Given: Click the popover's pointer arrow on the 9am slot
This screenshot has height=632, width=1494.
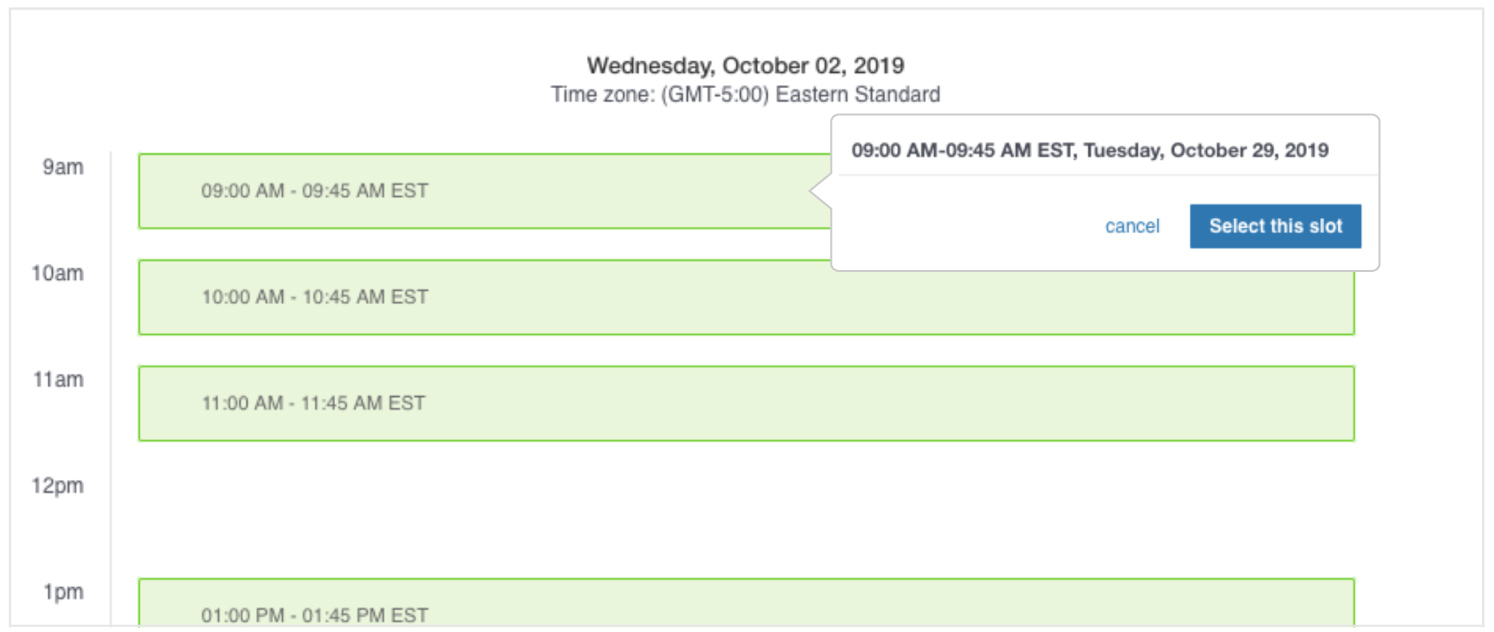Looking at the screenshot, I should coord(821,191).
